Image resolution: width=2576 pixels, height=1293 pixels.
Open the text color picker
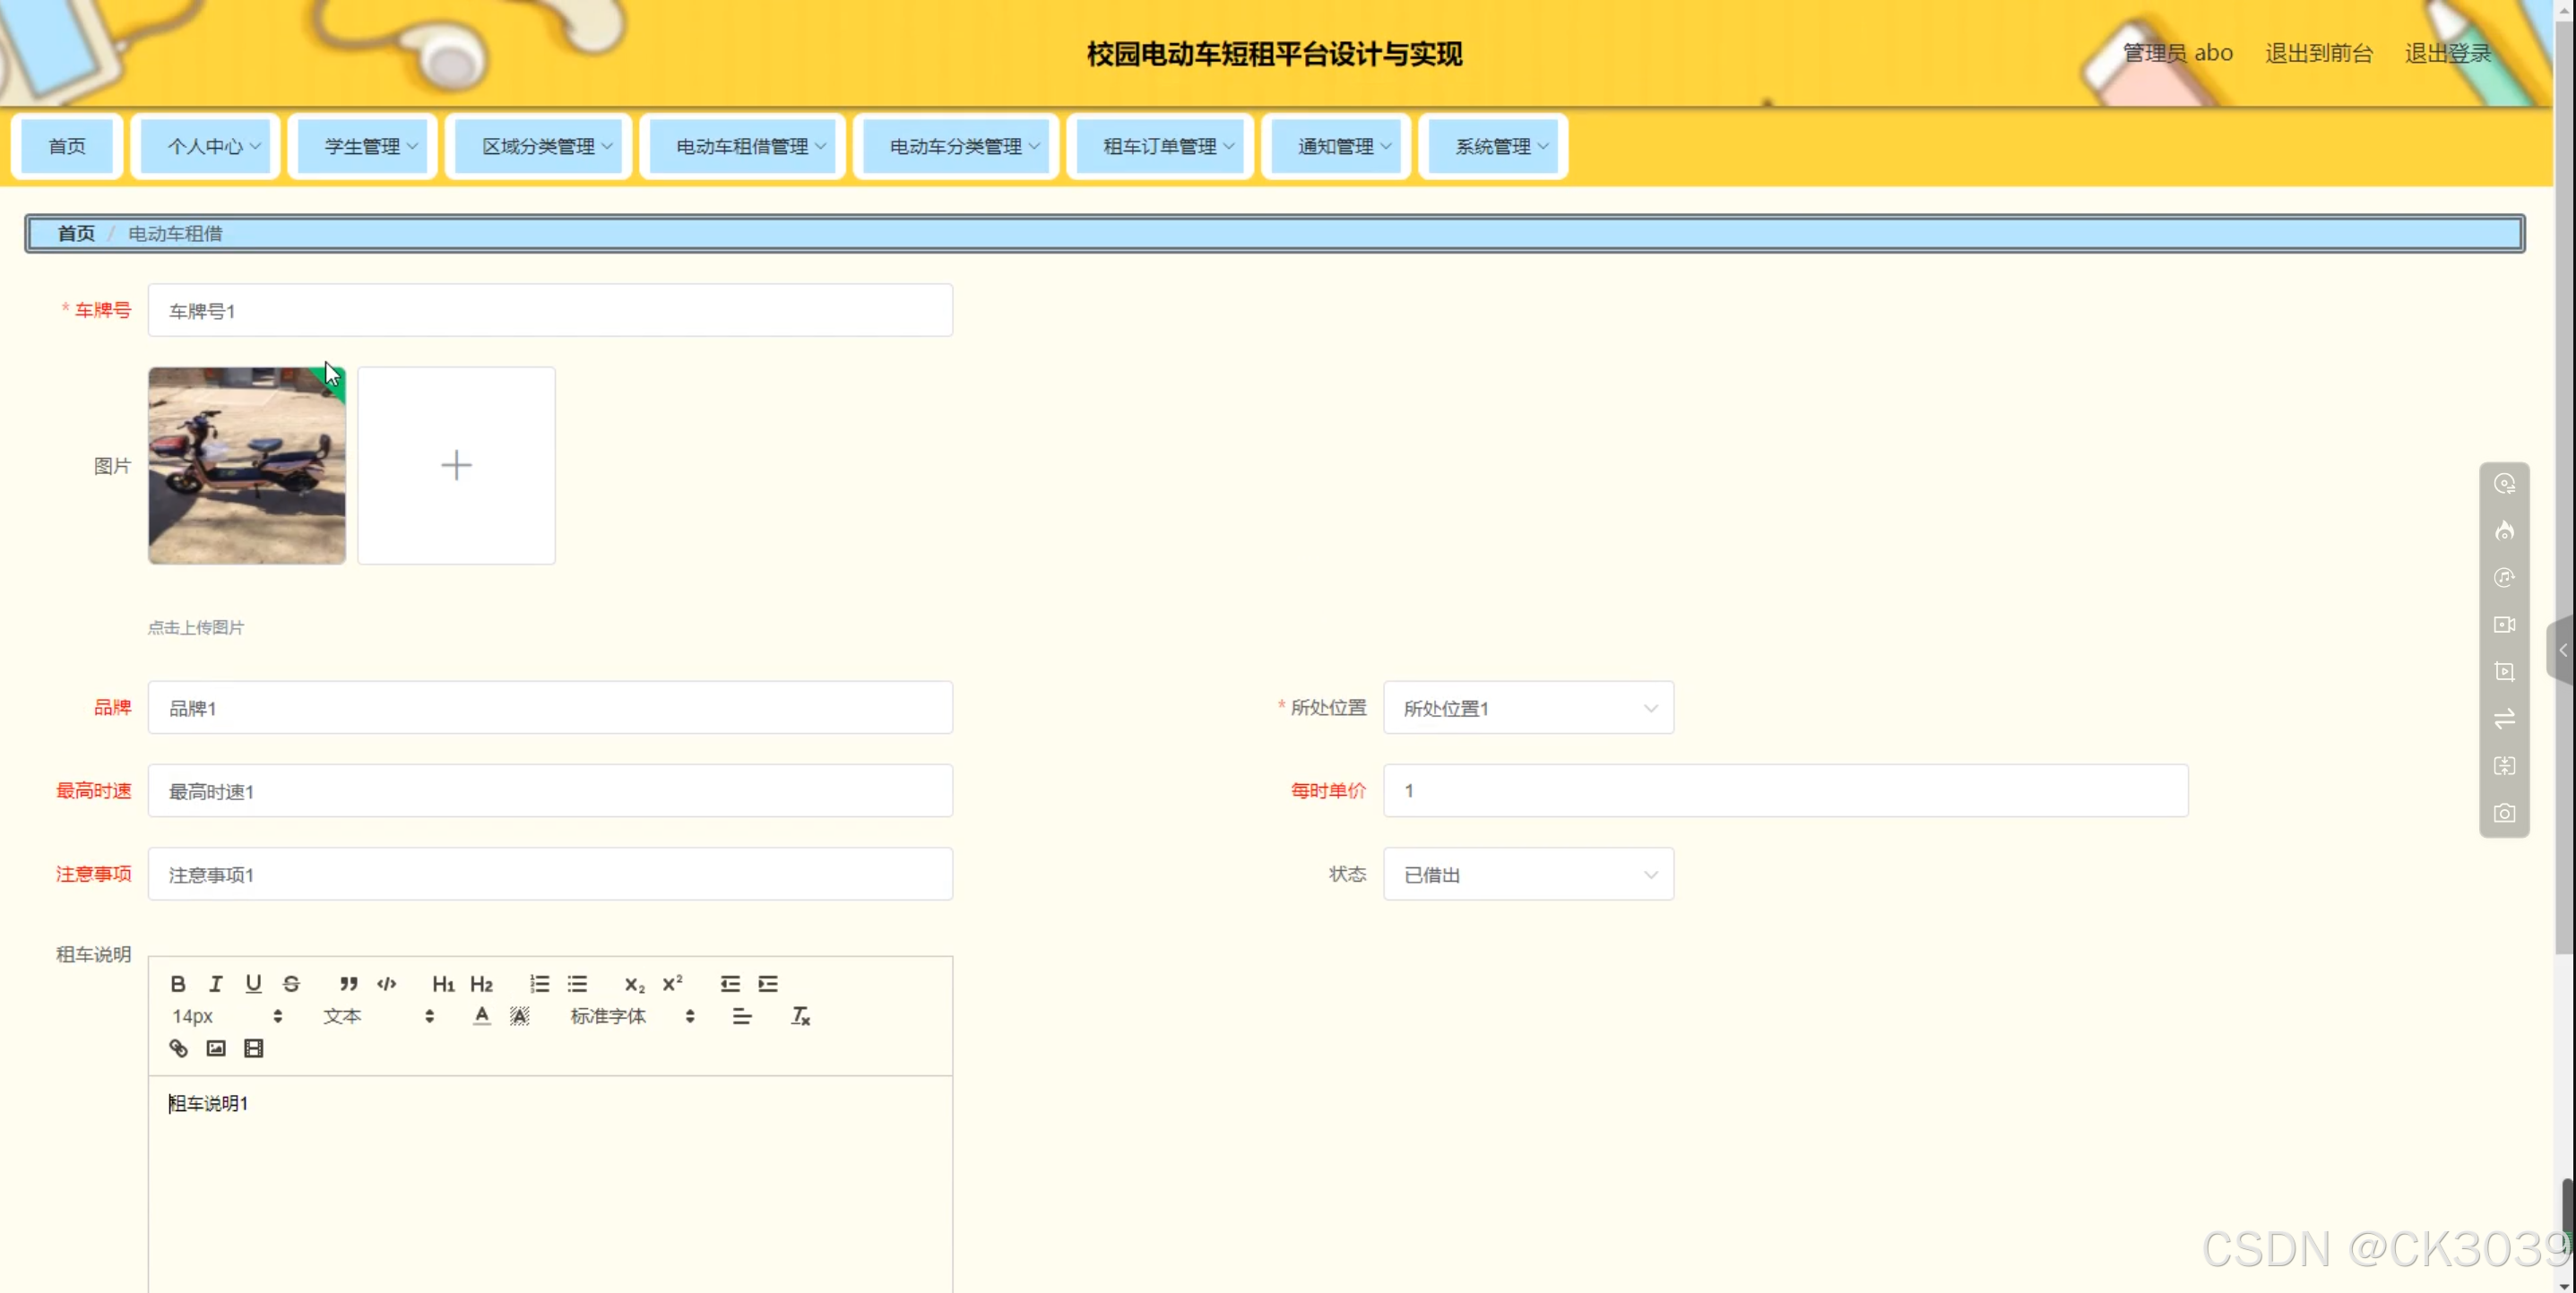point(482,1016)
